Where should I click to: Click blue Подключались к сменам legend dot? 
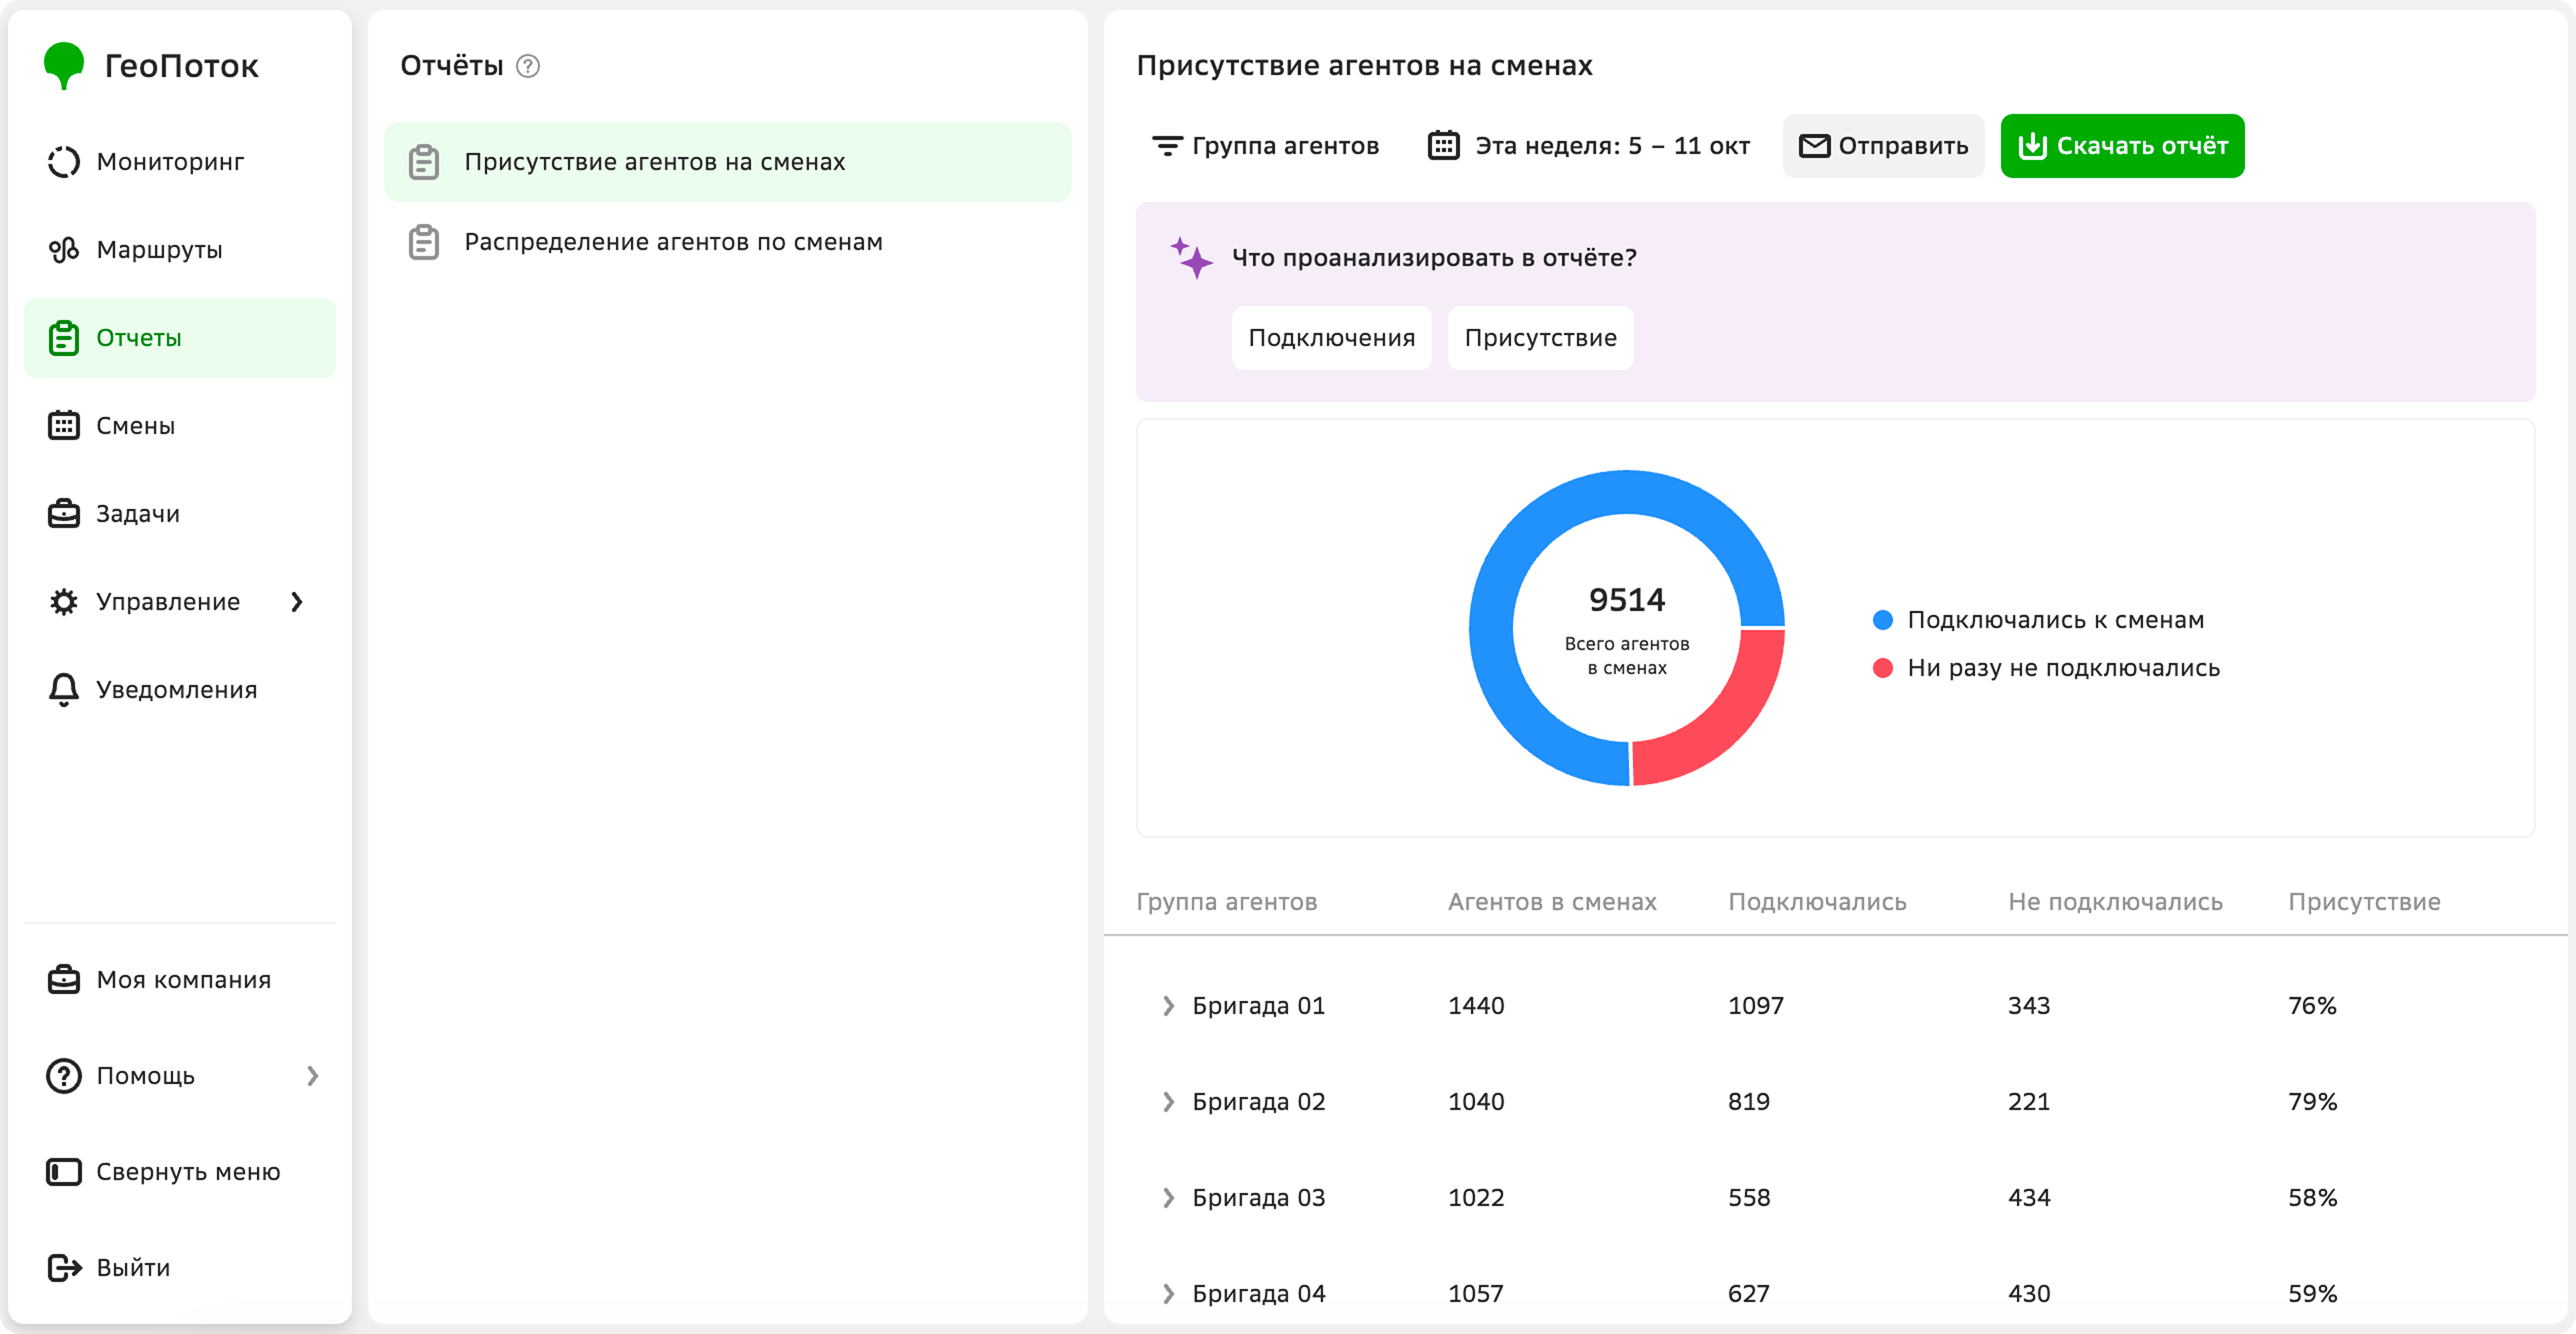1882,620
